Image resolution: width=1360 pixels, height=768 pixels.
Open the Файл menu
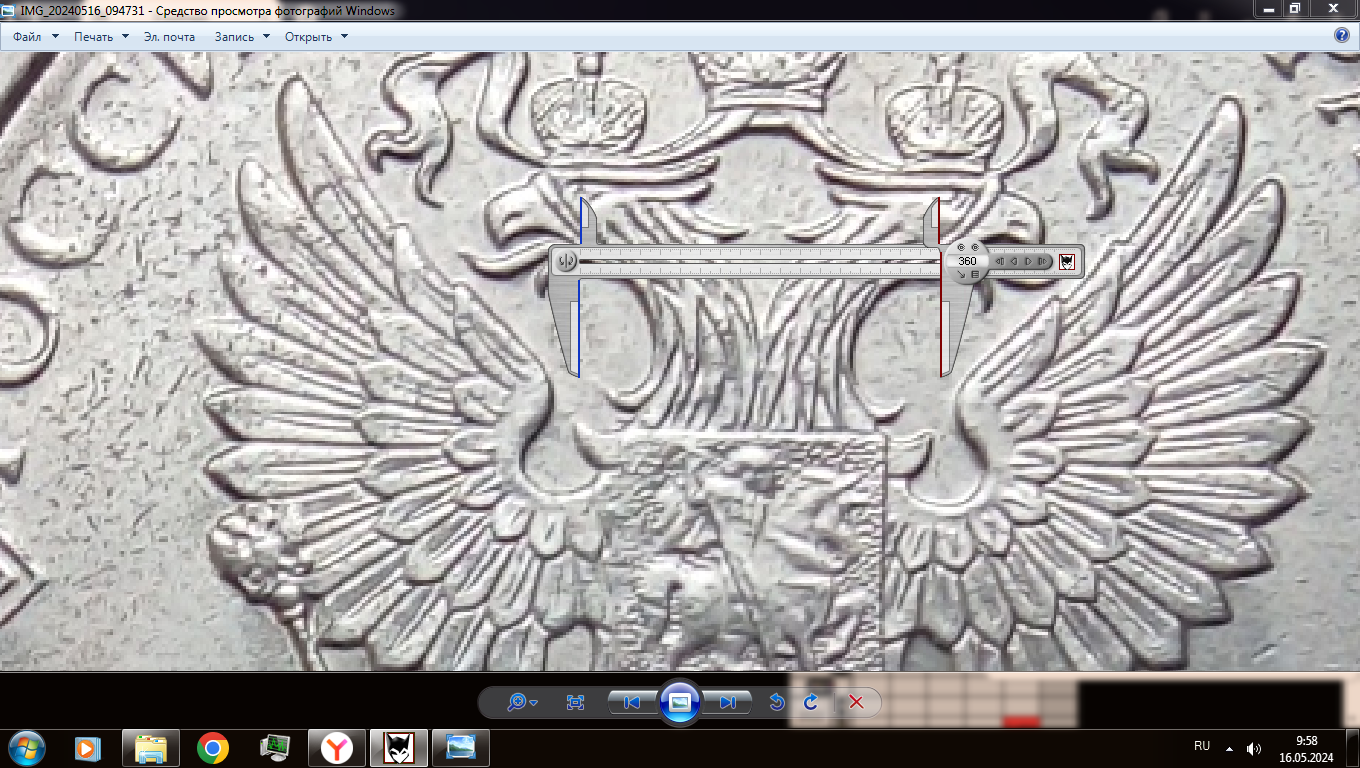pyautogui.click(x=35, y=37)
